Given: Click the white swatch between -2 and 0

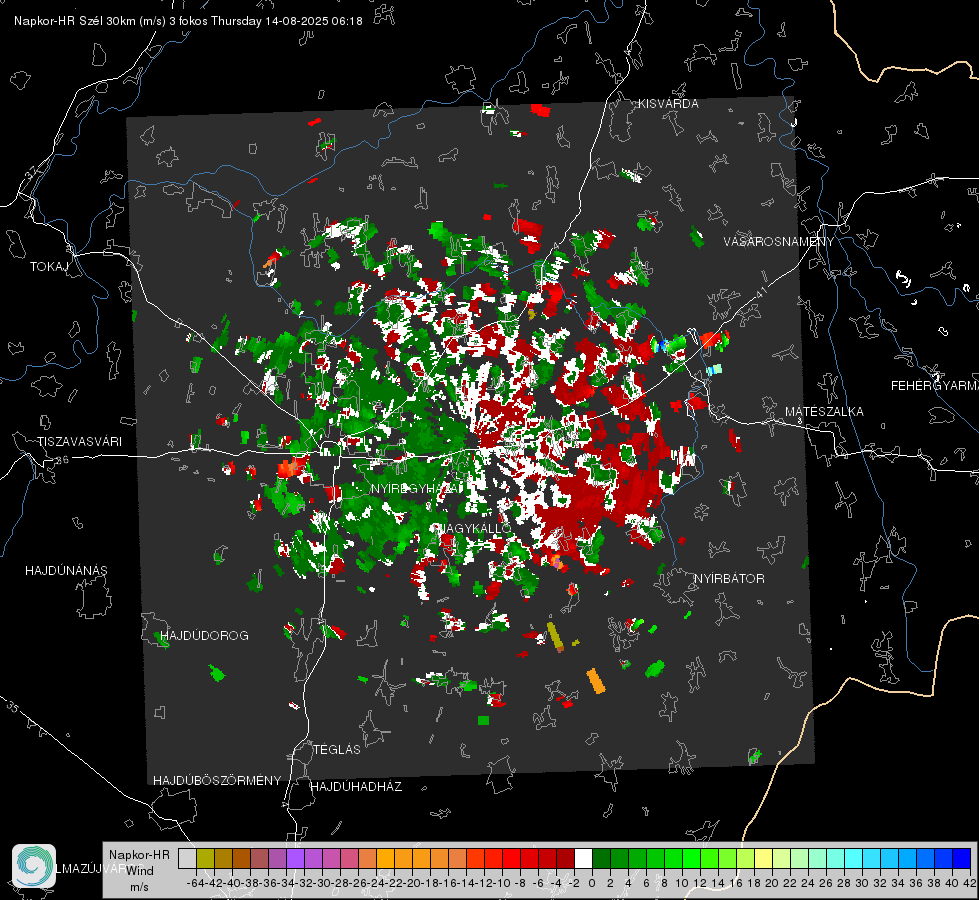Looking at the screenshot, I should [583, 858].
